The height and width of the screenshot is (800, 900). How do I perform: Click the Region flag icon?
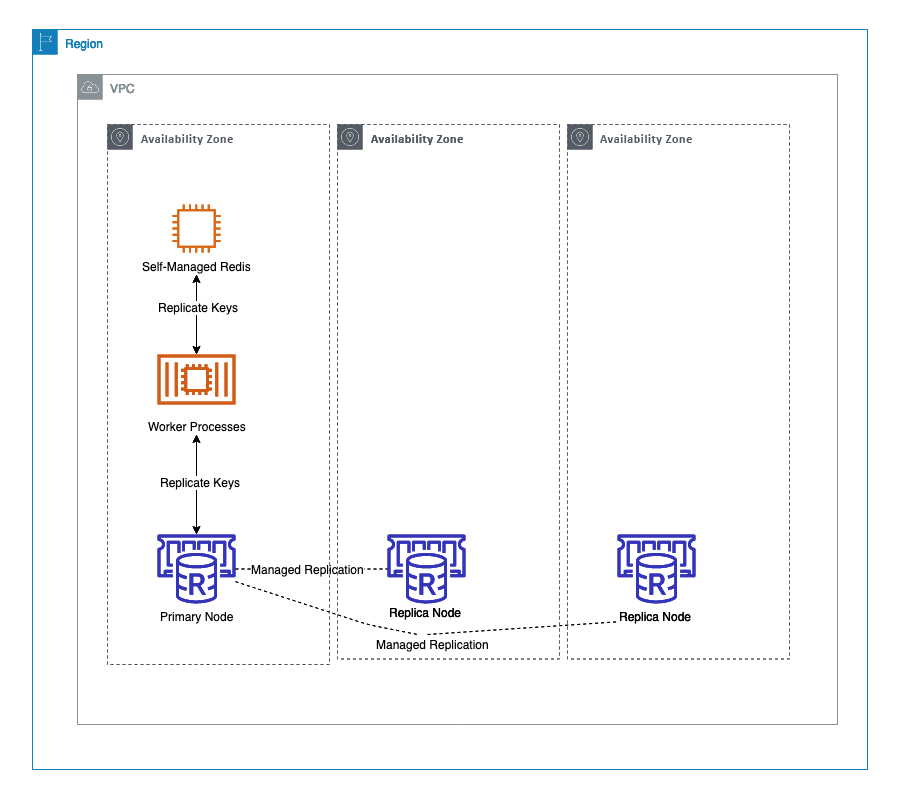(45, 42)
